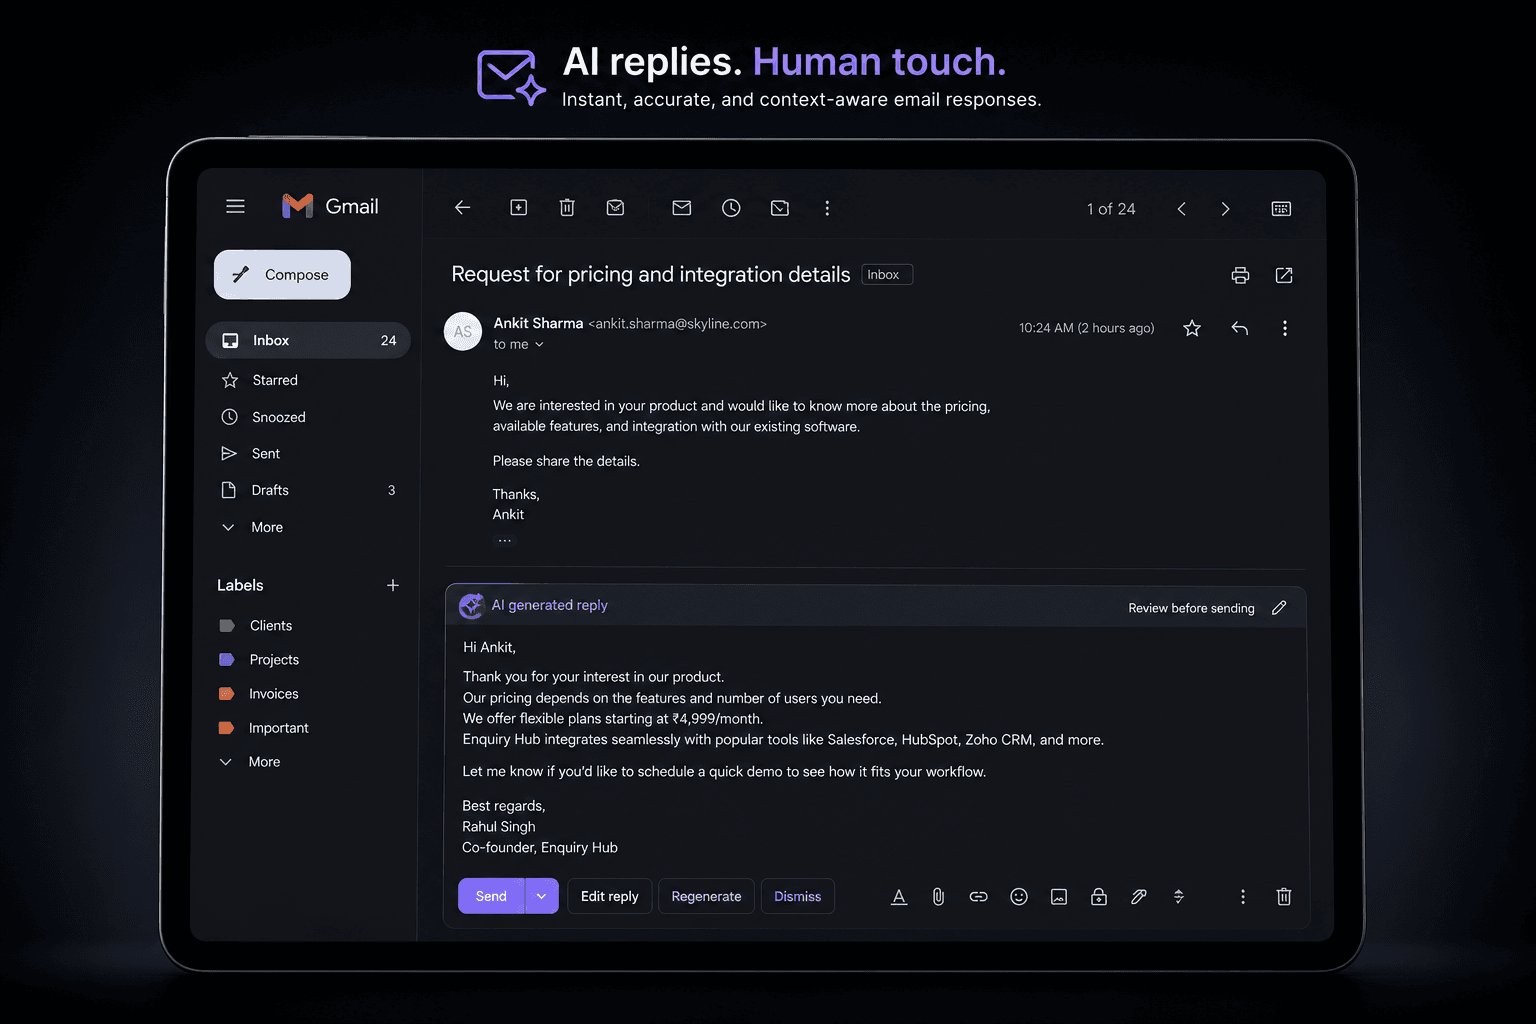Click the AS sender avatar

463,331
